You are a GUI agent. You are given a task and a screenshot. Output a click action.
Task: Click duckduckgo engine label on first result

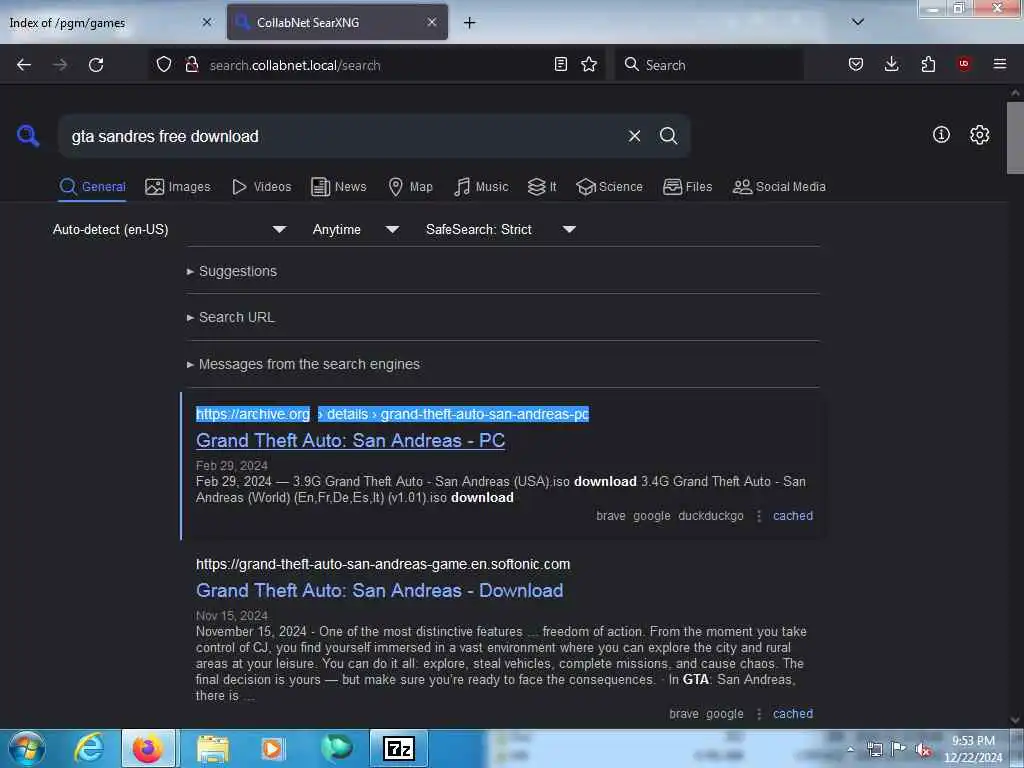711,516
